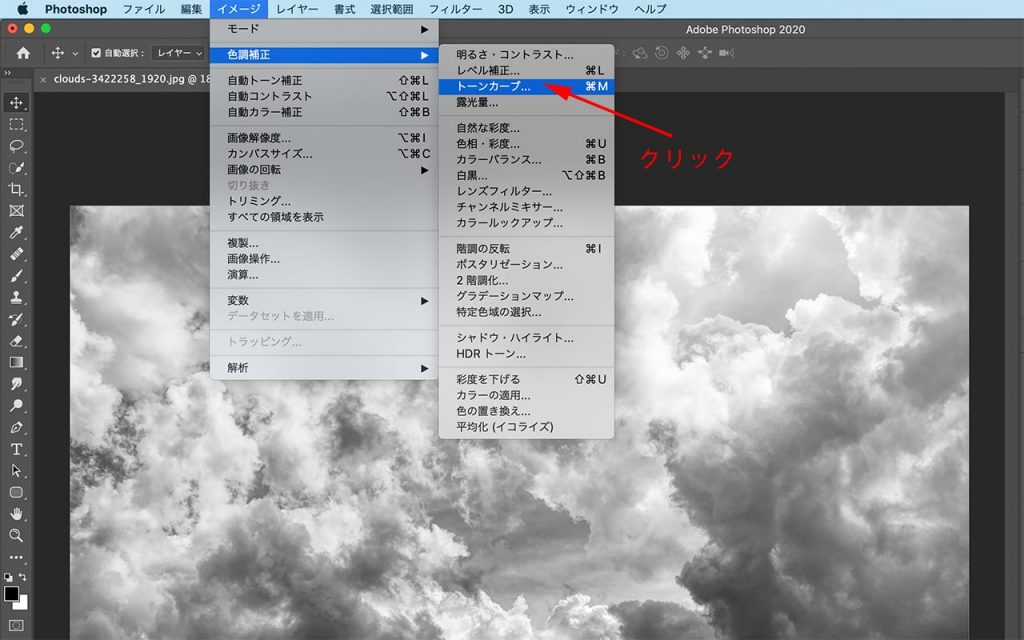Viewport: 1024px width, 640px height.
Task: Reset to default foreground and background colors
Action: tap(8, 577)
